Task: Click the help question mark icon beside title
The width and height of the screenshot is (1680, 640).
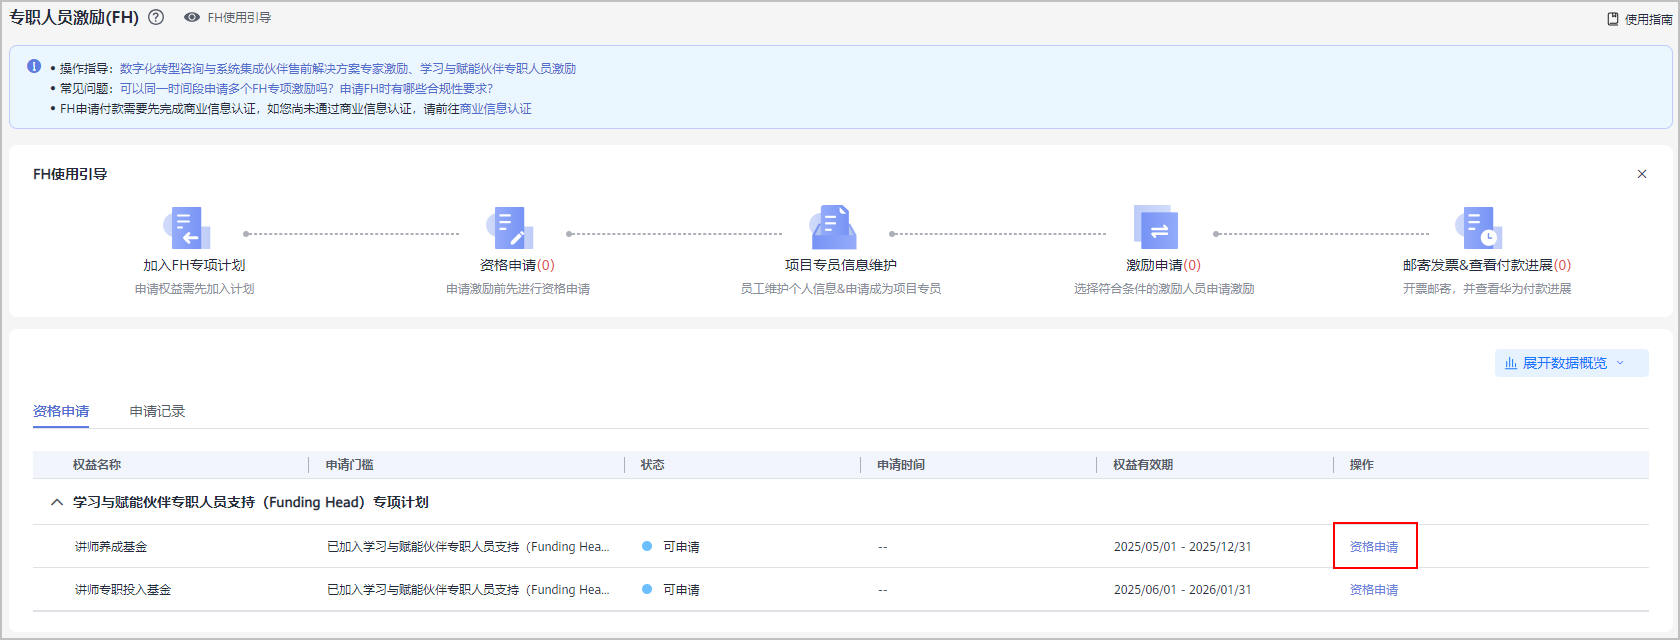Action: (156, 17)
